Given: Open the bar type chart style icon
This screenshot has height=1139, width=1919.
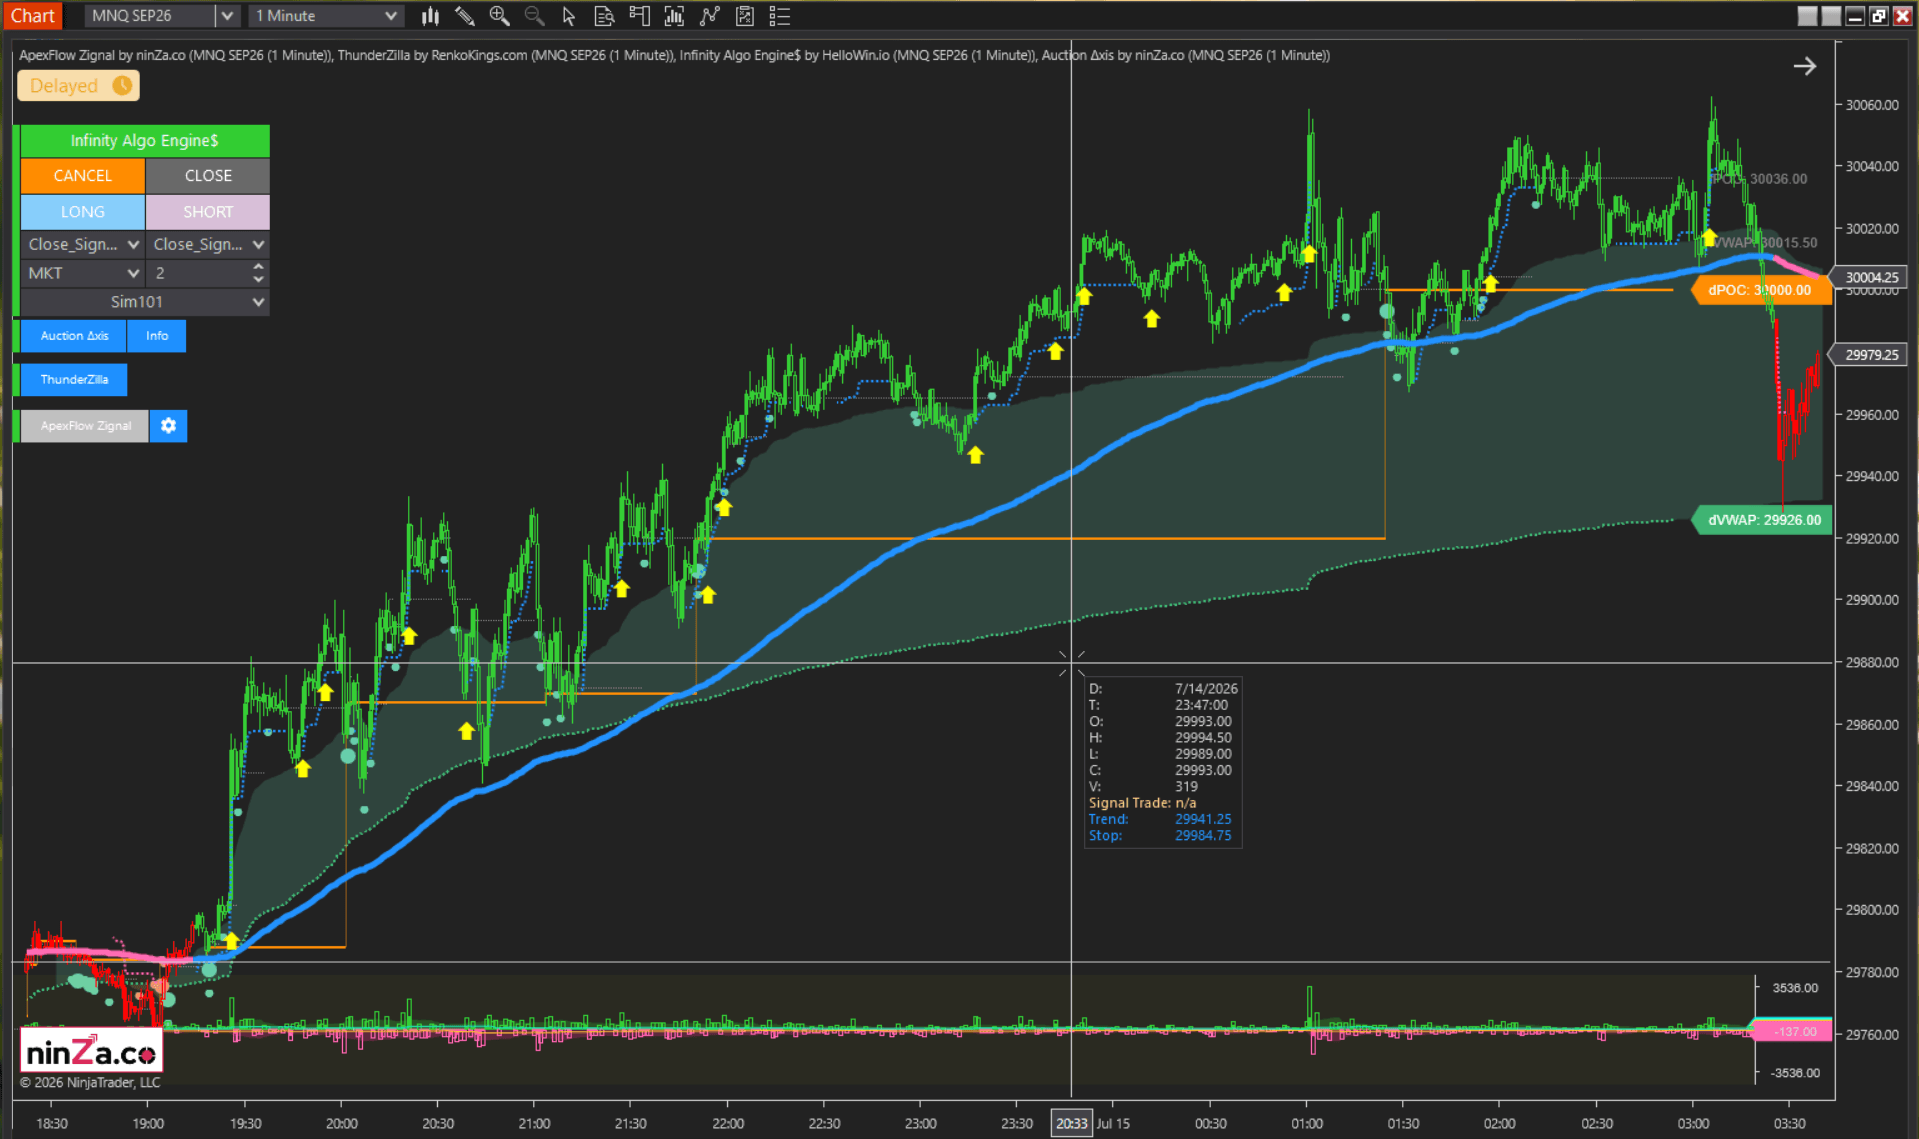Looking at the screenshot, I should (x=430, y=16).
